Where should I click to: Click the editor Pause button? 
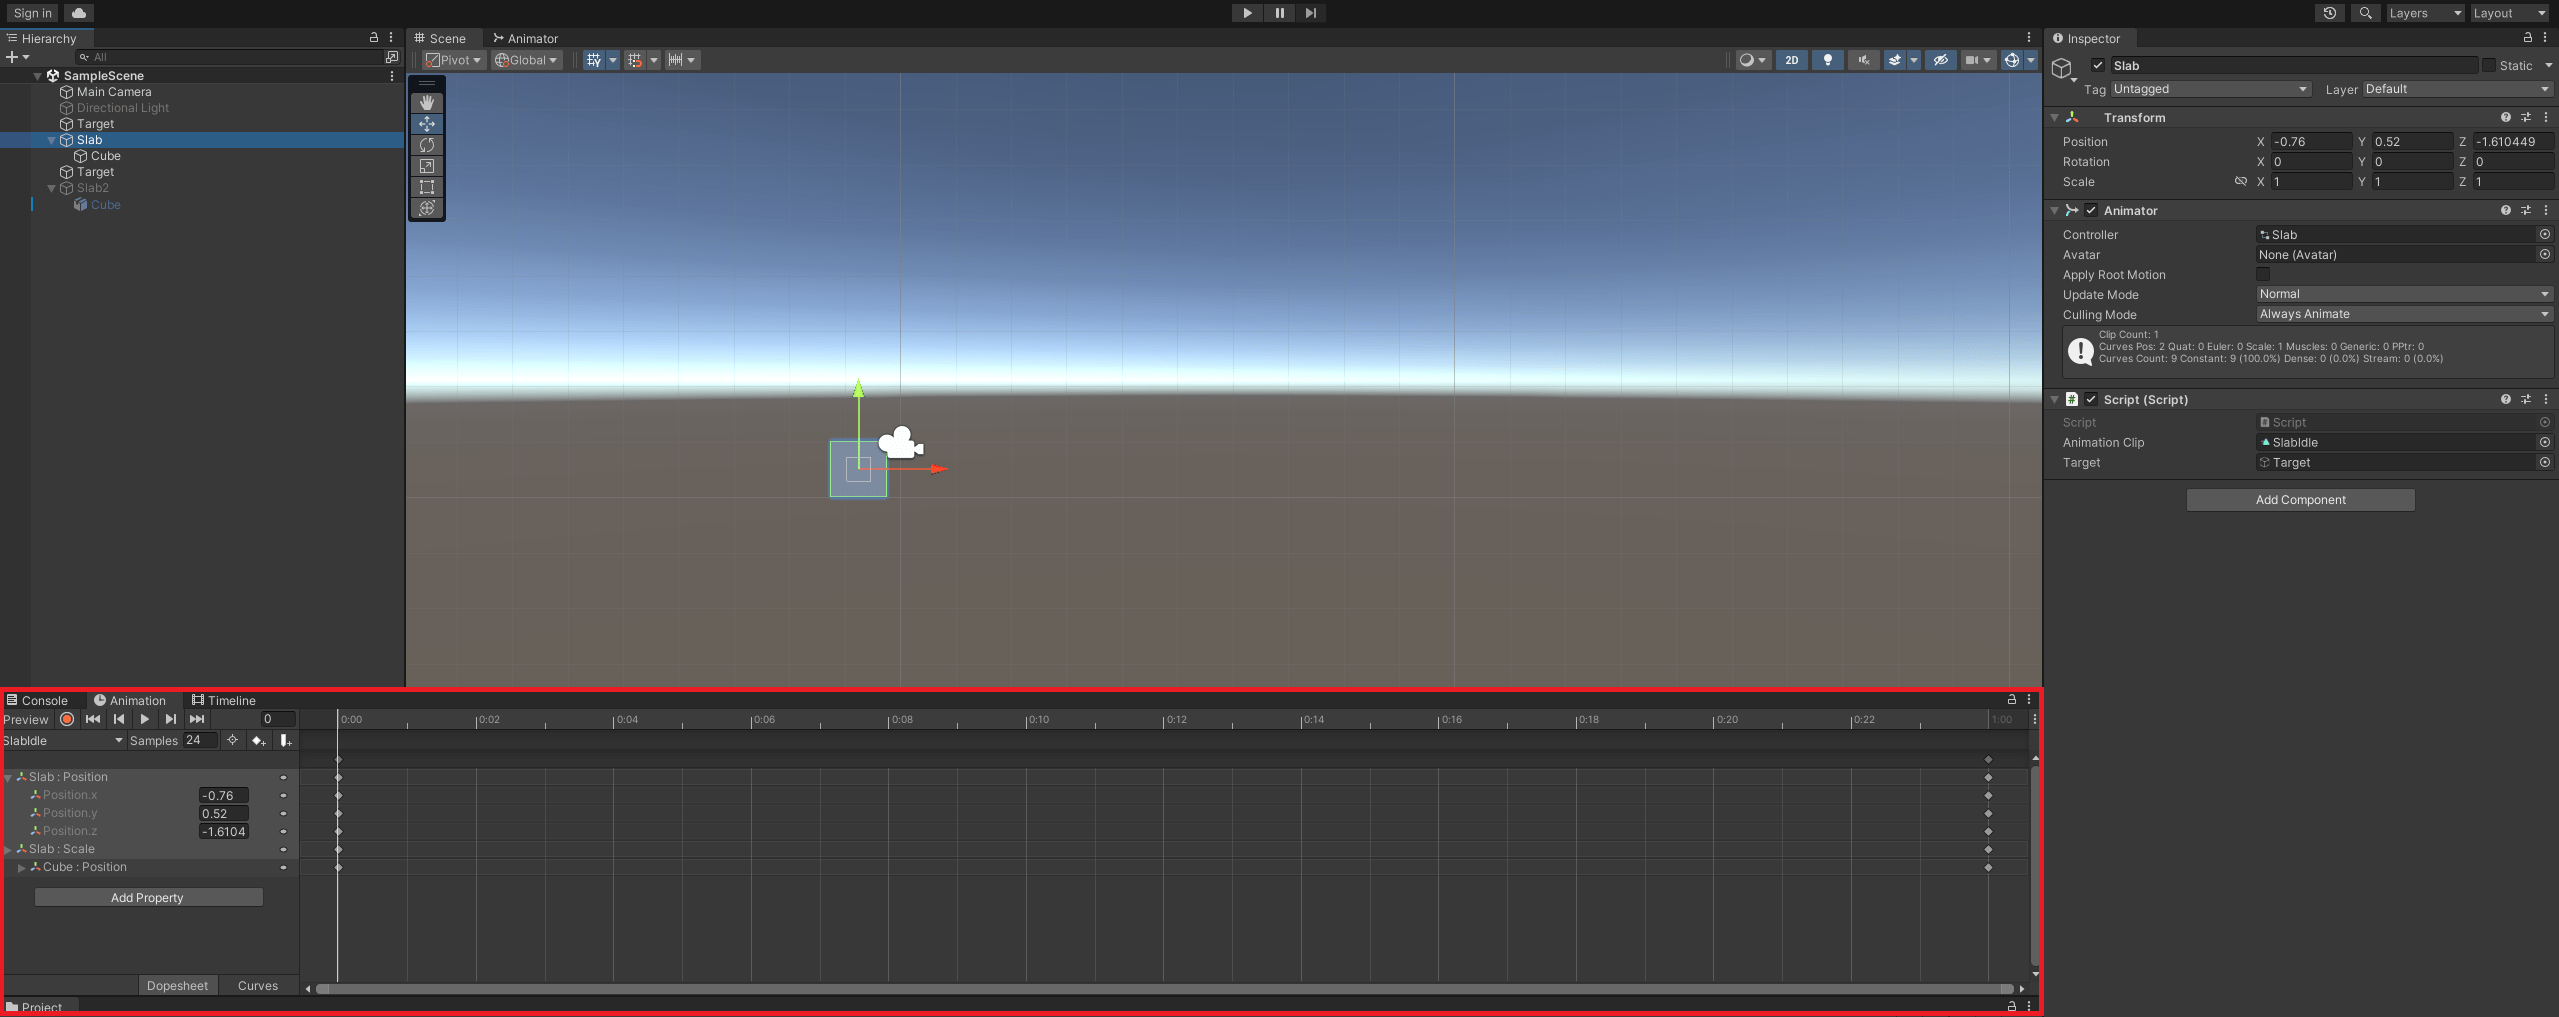(1279, 13)
